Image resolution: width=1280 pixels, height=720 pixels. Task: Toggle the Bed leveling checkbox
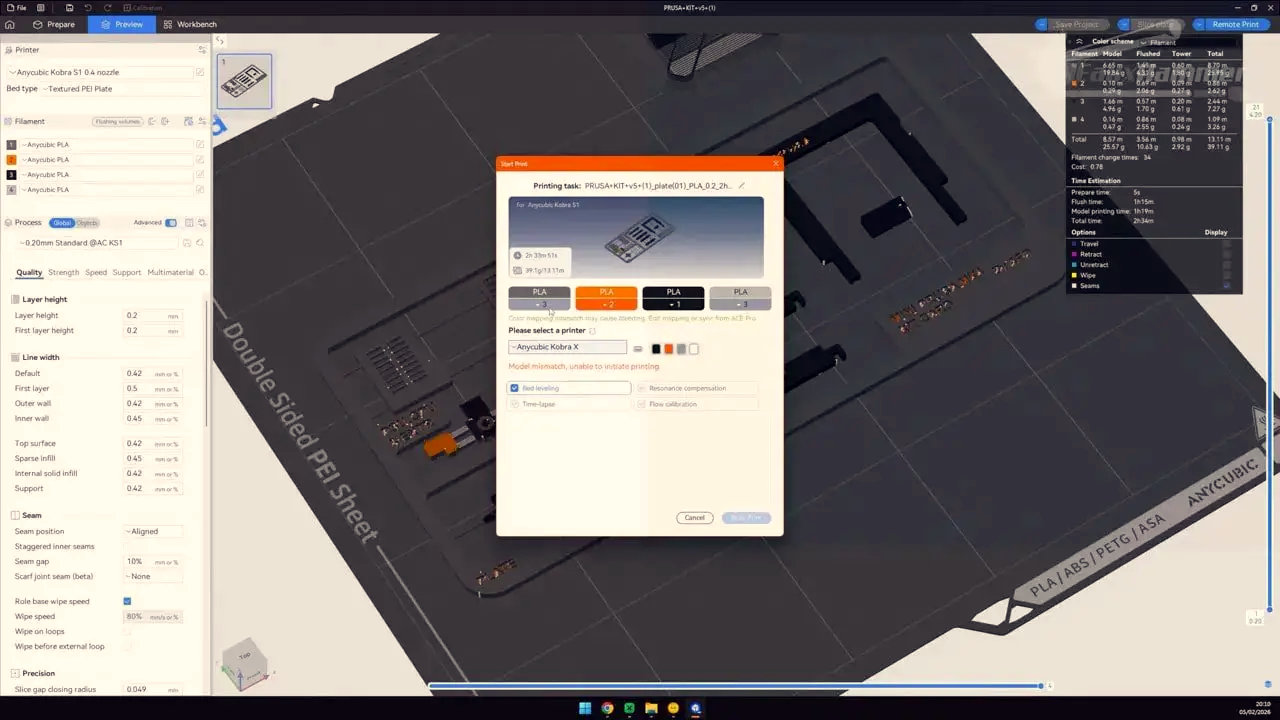(515, 388)
